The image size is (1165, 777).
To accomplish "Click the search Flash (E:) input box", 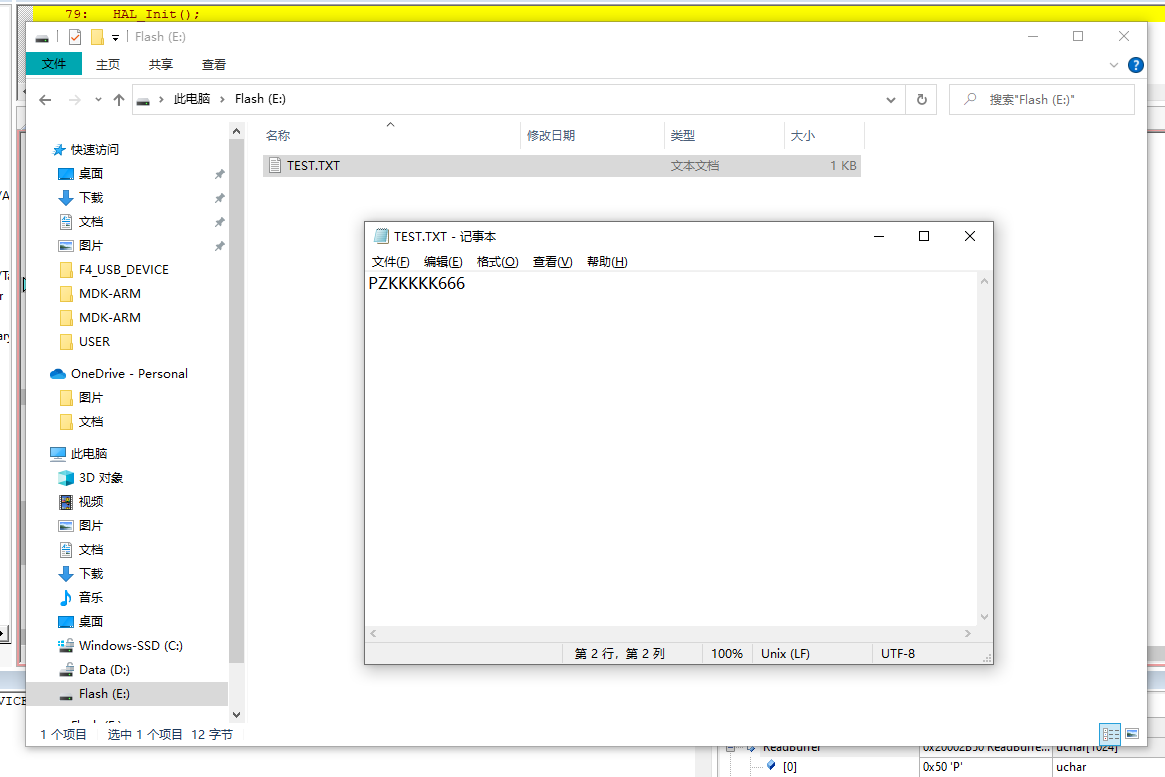I will 1042,100.
